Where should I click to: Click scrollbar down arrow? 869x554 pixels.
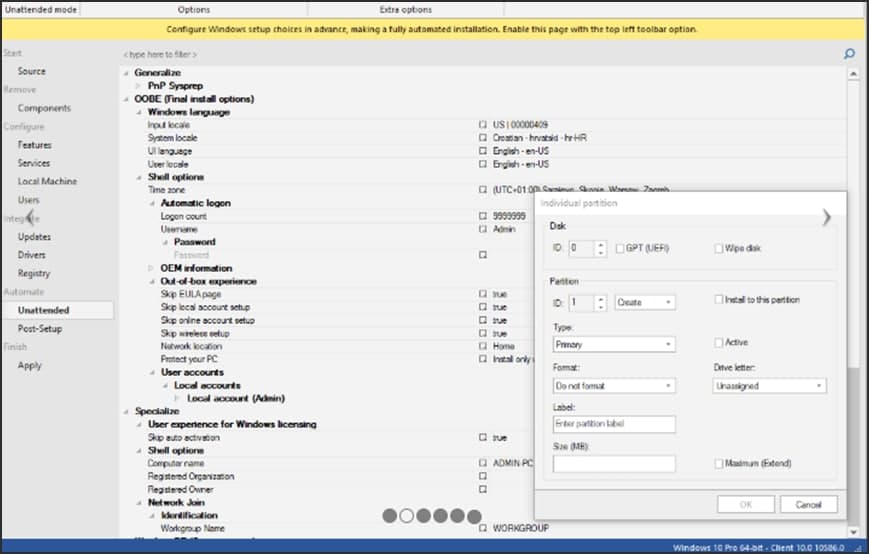click(853, 532)
